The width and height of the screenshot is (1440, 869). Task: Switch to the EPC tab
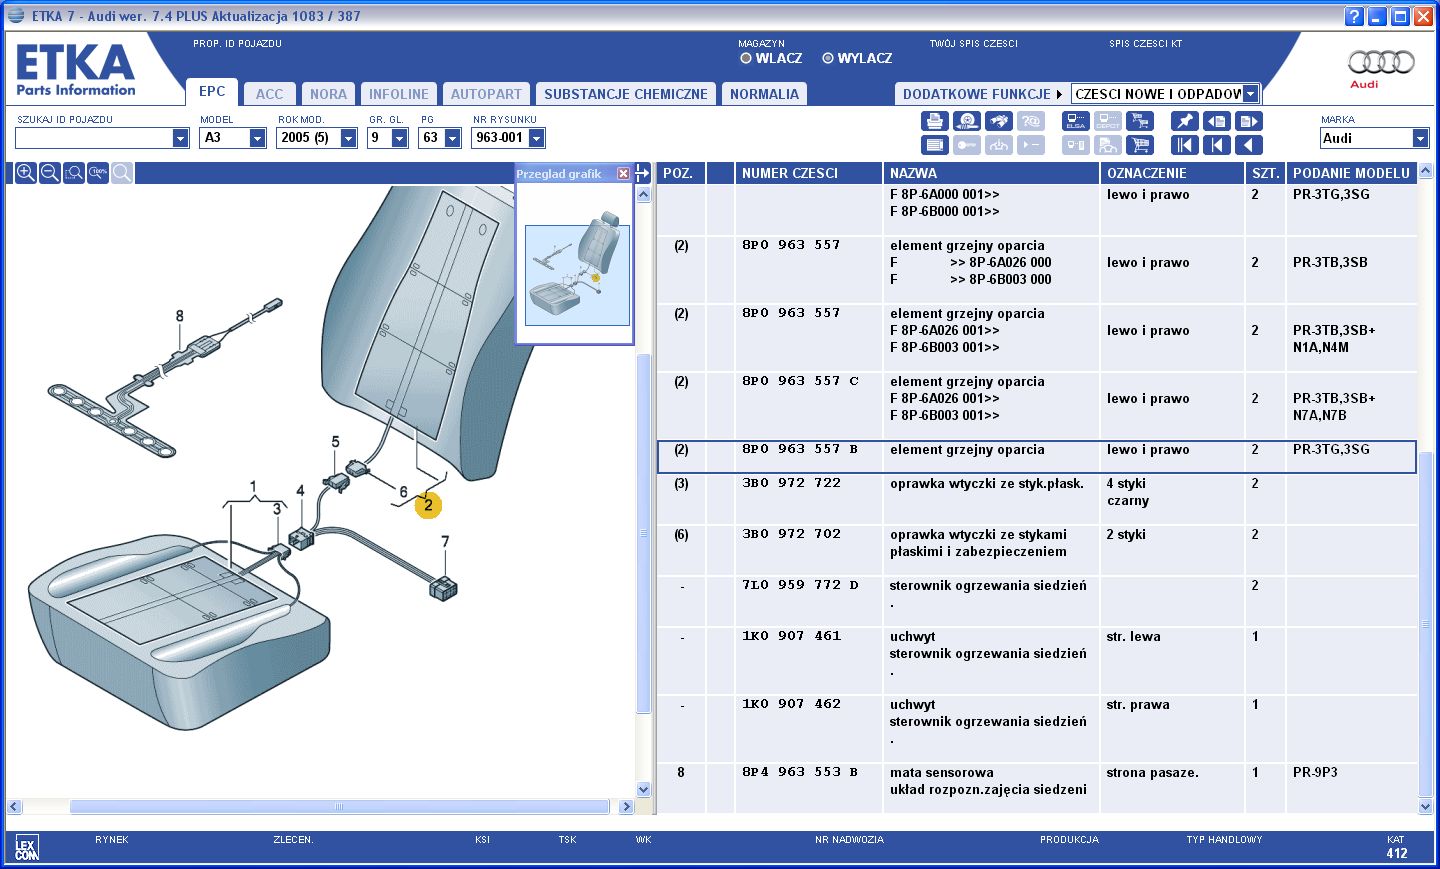pyautogui.click(x=212, y=91)
